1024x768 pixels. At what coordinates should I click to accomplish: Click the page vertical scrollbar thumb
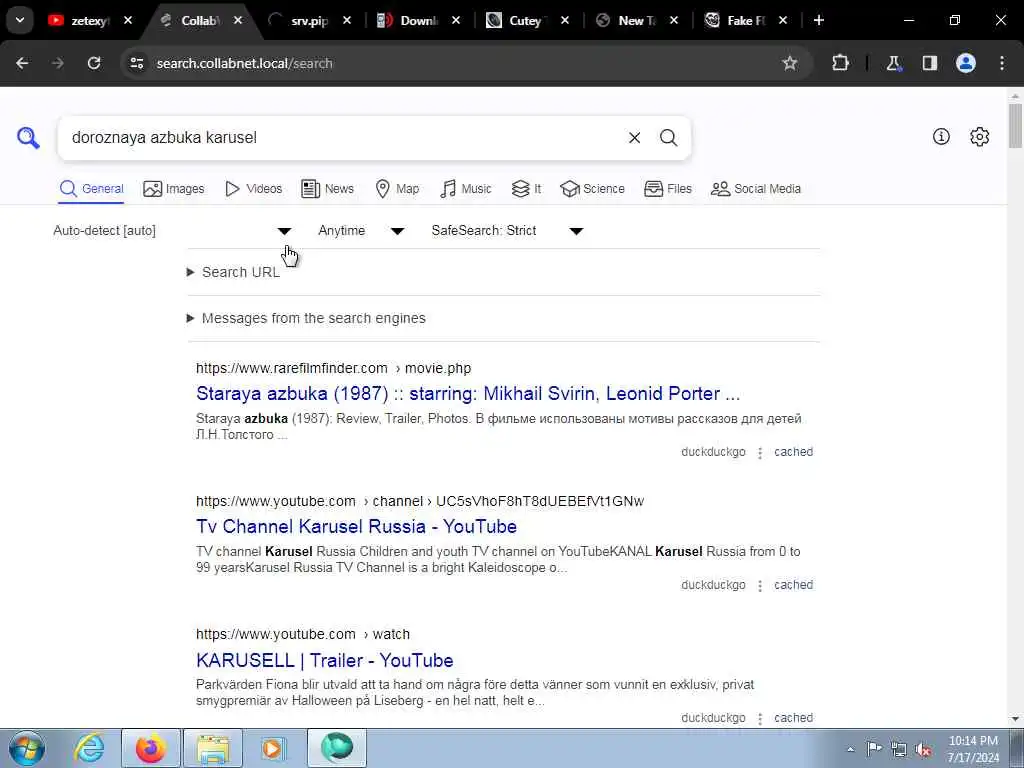1016,125
